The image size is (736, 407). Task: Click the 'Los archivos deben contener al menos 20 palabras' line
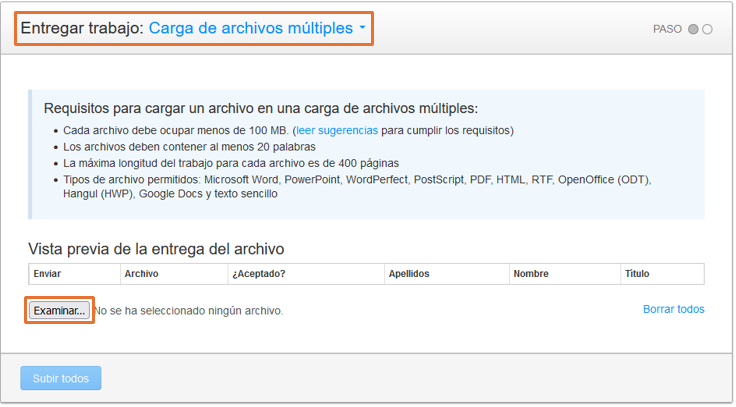click(189, 147)
